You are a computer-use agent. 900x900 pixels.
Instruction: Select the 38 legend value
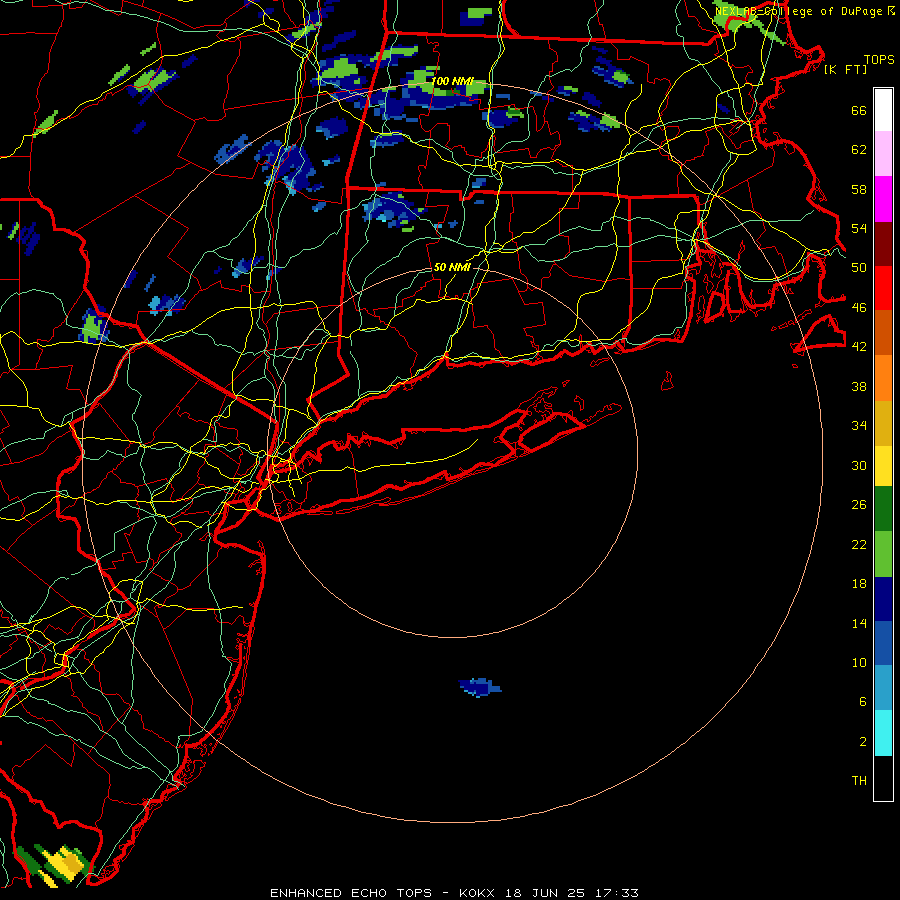pos(859,386)
